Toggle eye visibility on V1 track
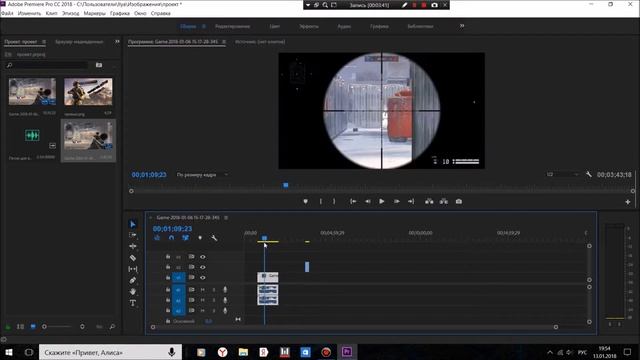The width and height of the screenshot is (640, 360). [x=202, y=278]
